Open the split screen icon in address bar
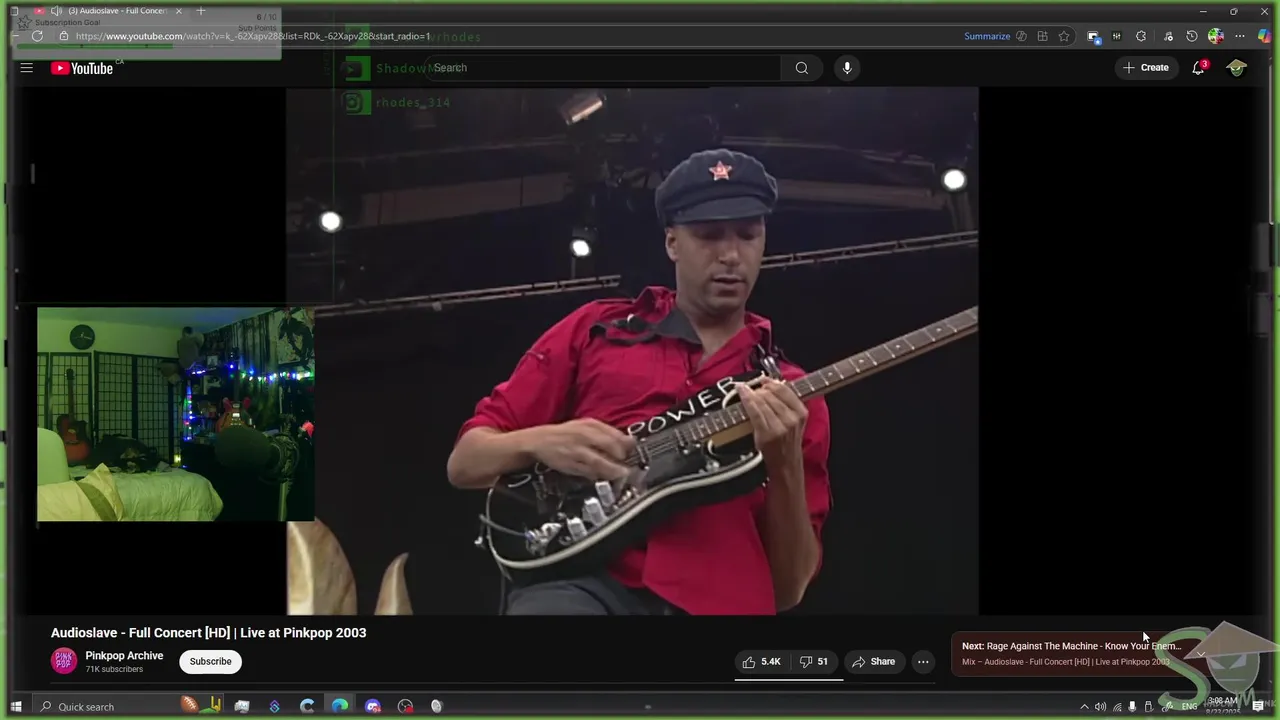This screenshot has height=720, width=1280. pos(1042,36)
